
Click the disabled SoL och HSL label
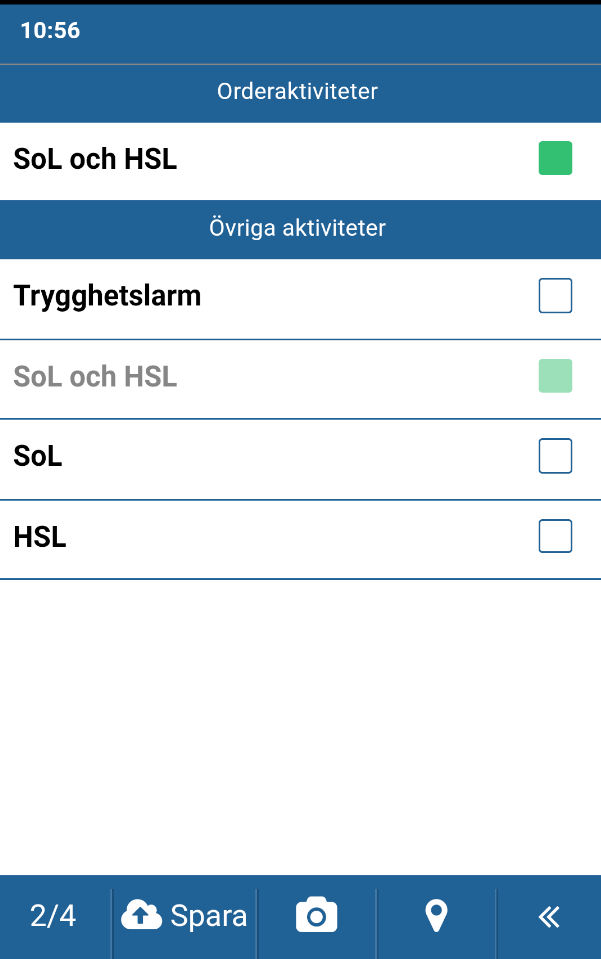(95, 376)
